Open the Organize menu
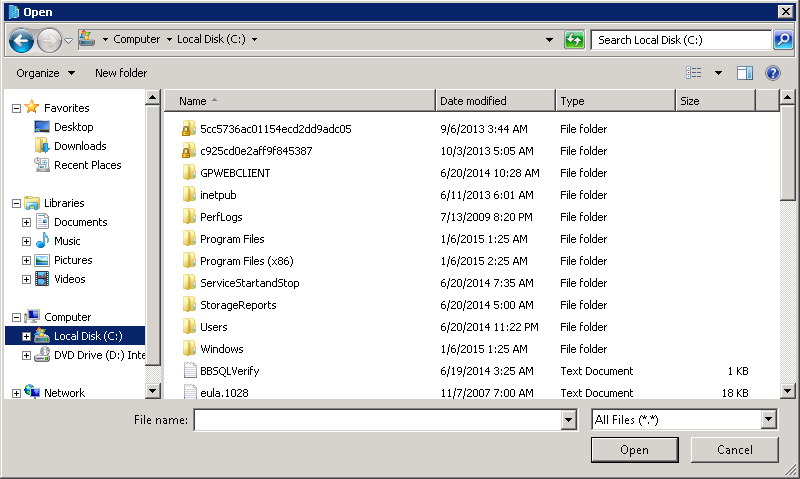The height and width of the screenshot is (479, 800). pyautogui.click(x=45, y=73)
